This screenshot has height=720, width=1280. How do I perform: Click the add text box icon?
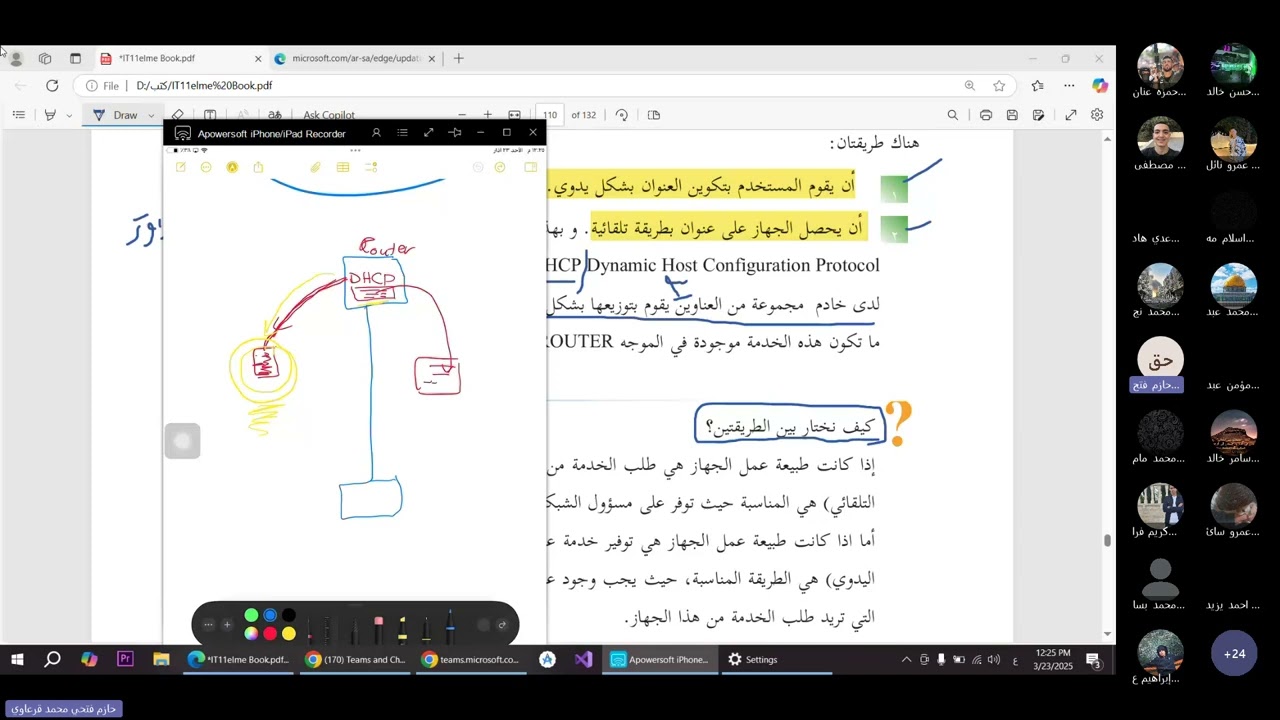pos(210,115)
